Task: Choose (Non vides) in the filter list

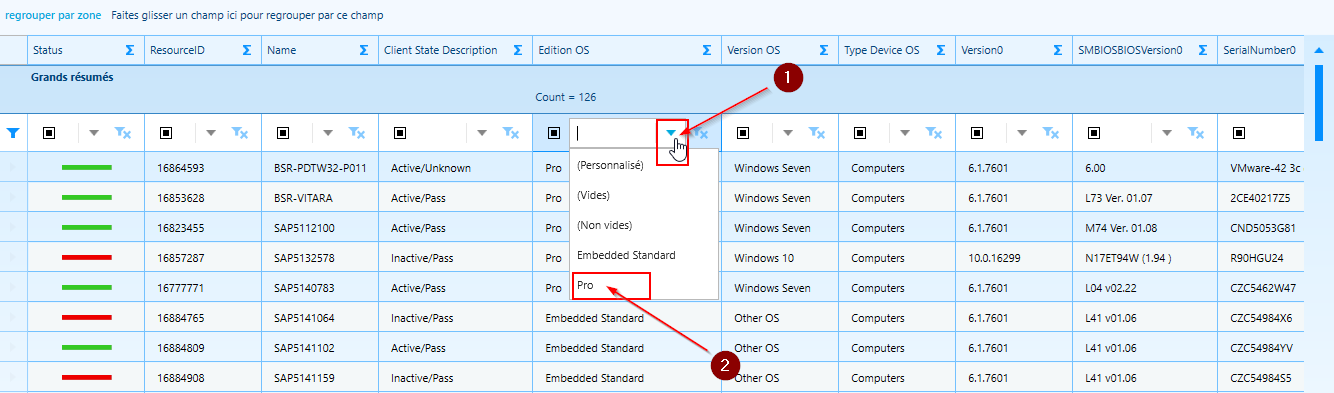Action: pyautogui.click(x=644, y=225)
